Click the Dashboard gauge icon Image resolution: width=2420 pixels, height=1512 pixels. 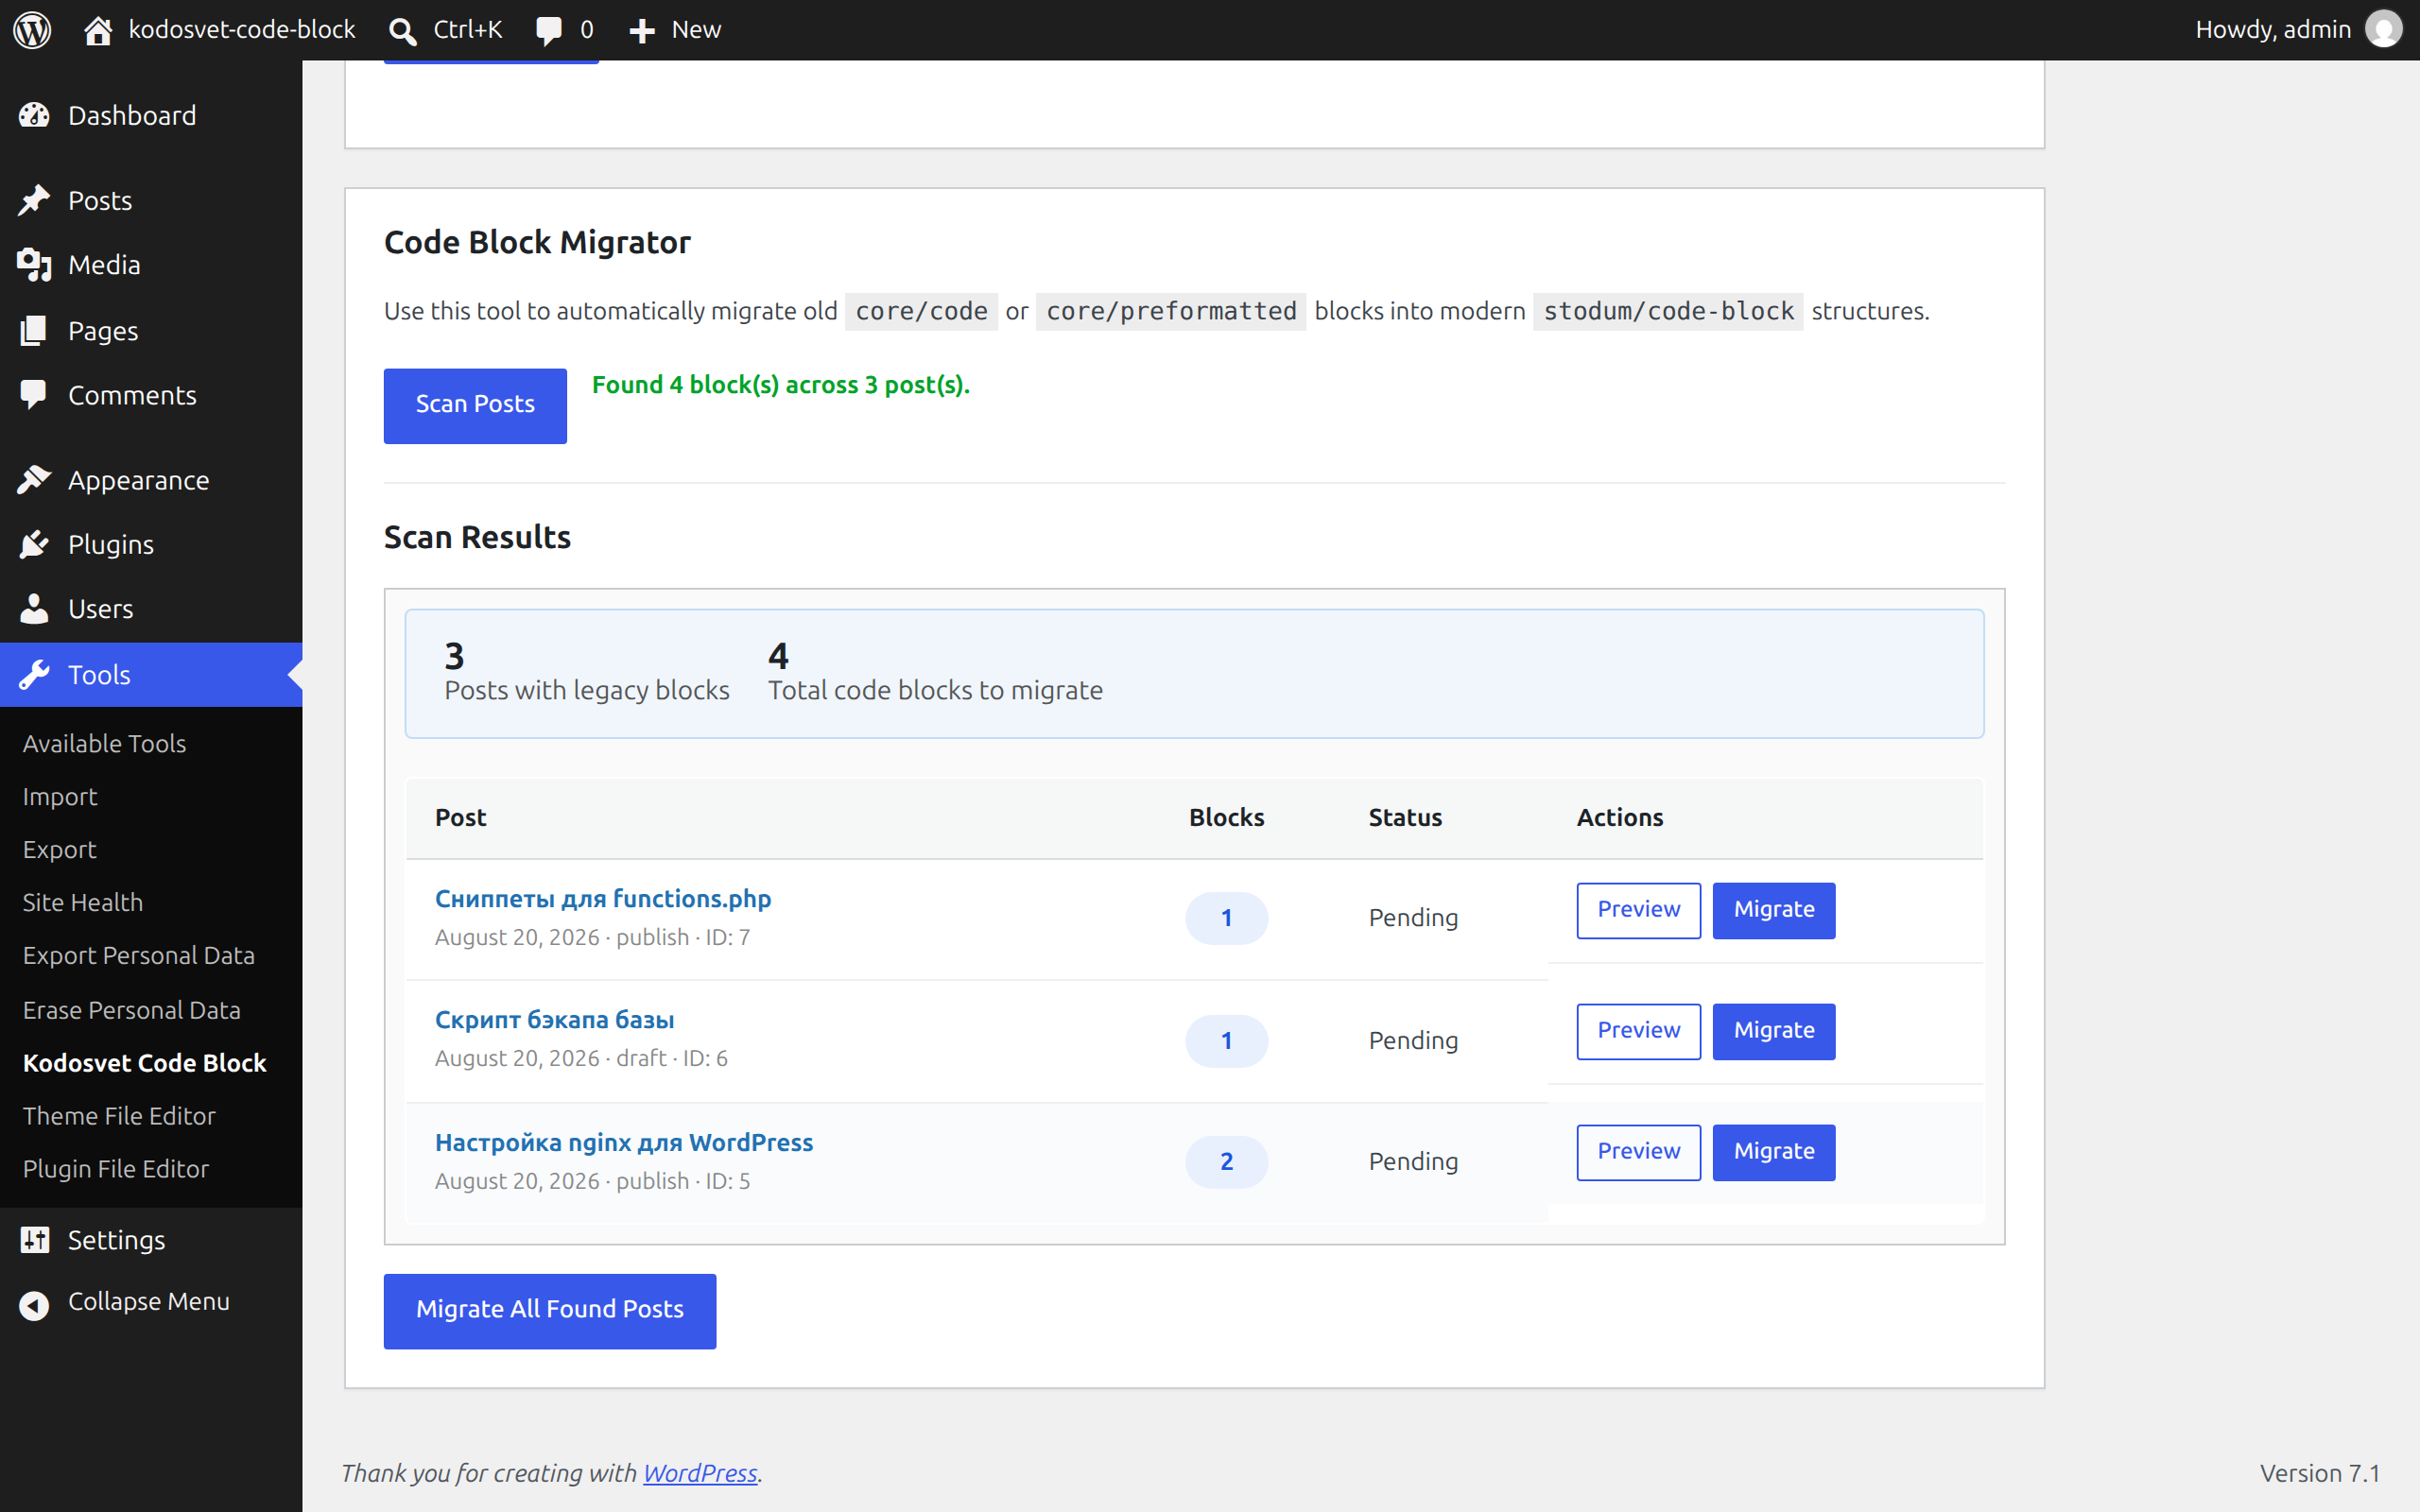pos(34,115)
